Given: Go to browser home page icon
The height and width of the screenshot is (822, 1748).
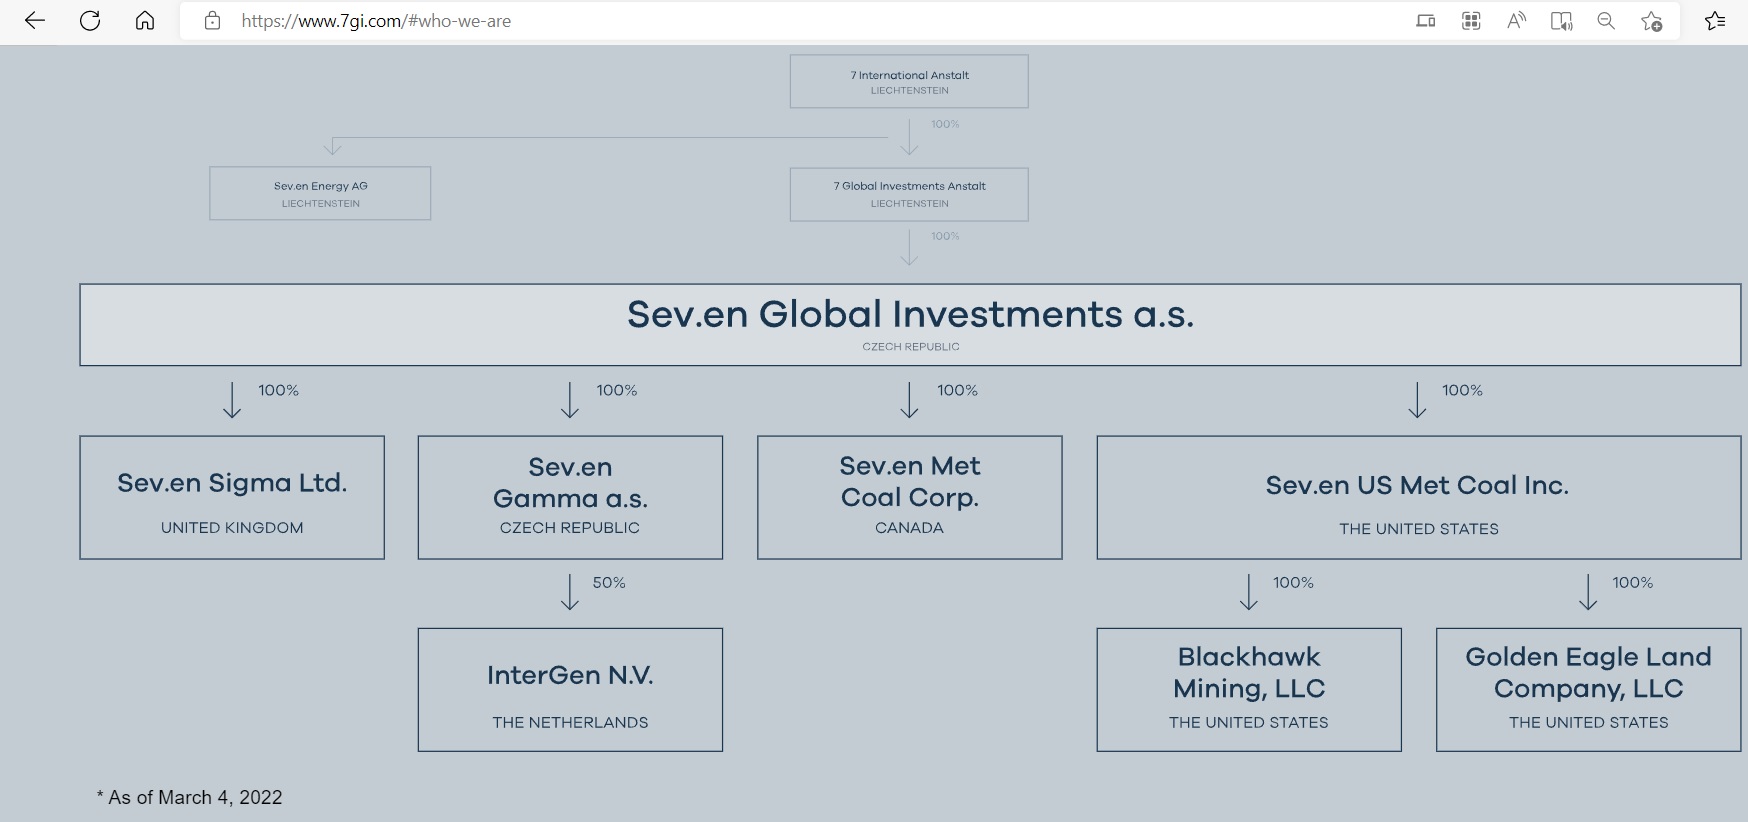Looking at the screenshot, I should point(145,21).
